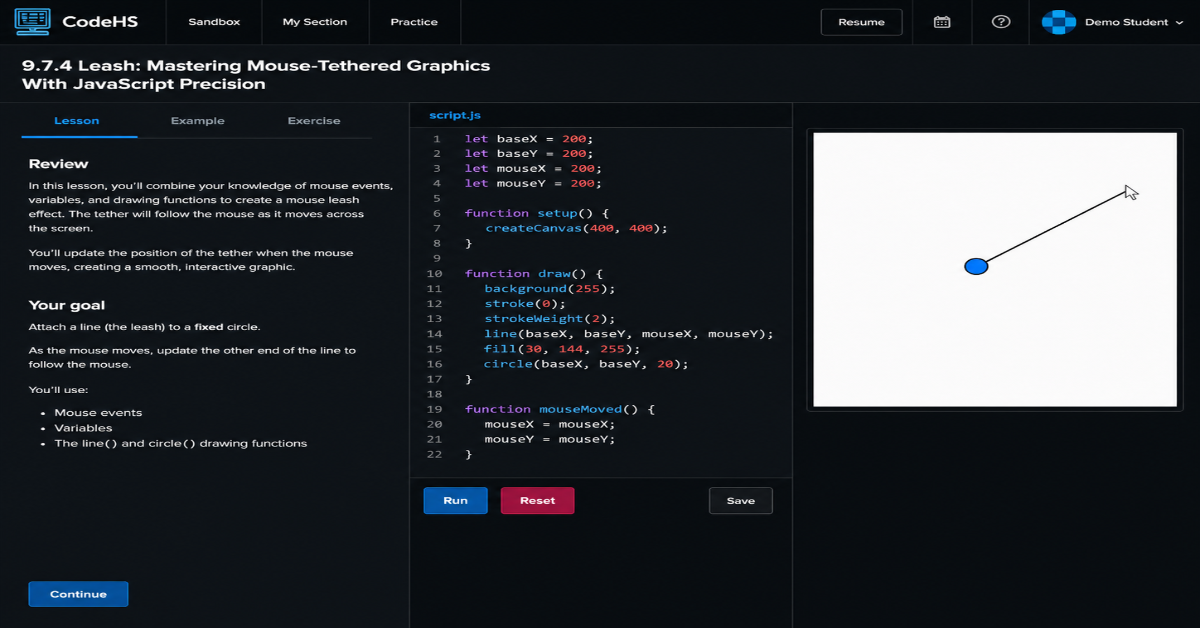The width and height of the screenshot is (1200, 628).
Task: Click the 'Review' heading
Action: 58,163
